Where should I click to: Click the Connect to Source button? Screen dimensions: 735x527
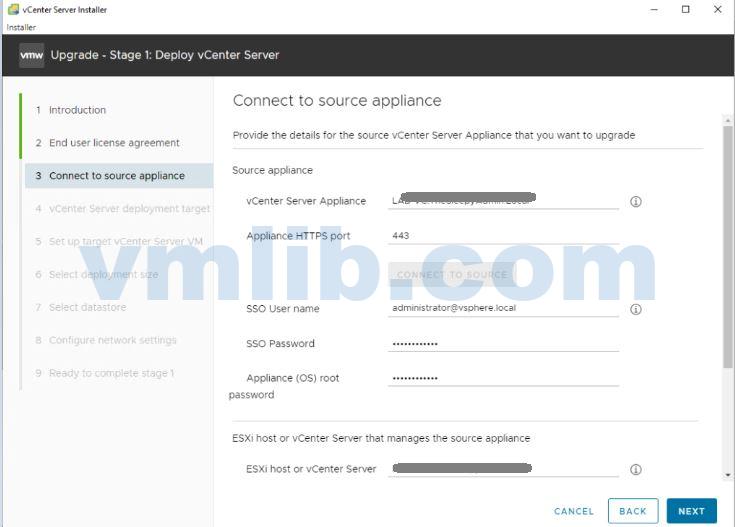(452, 275)
